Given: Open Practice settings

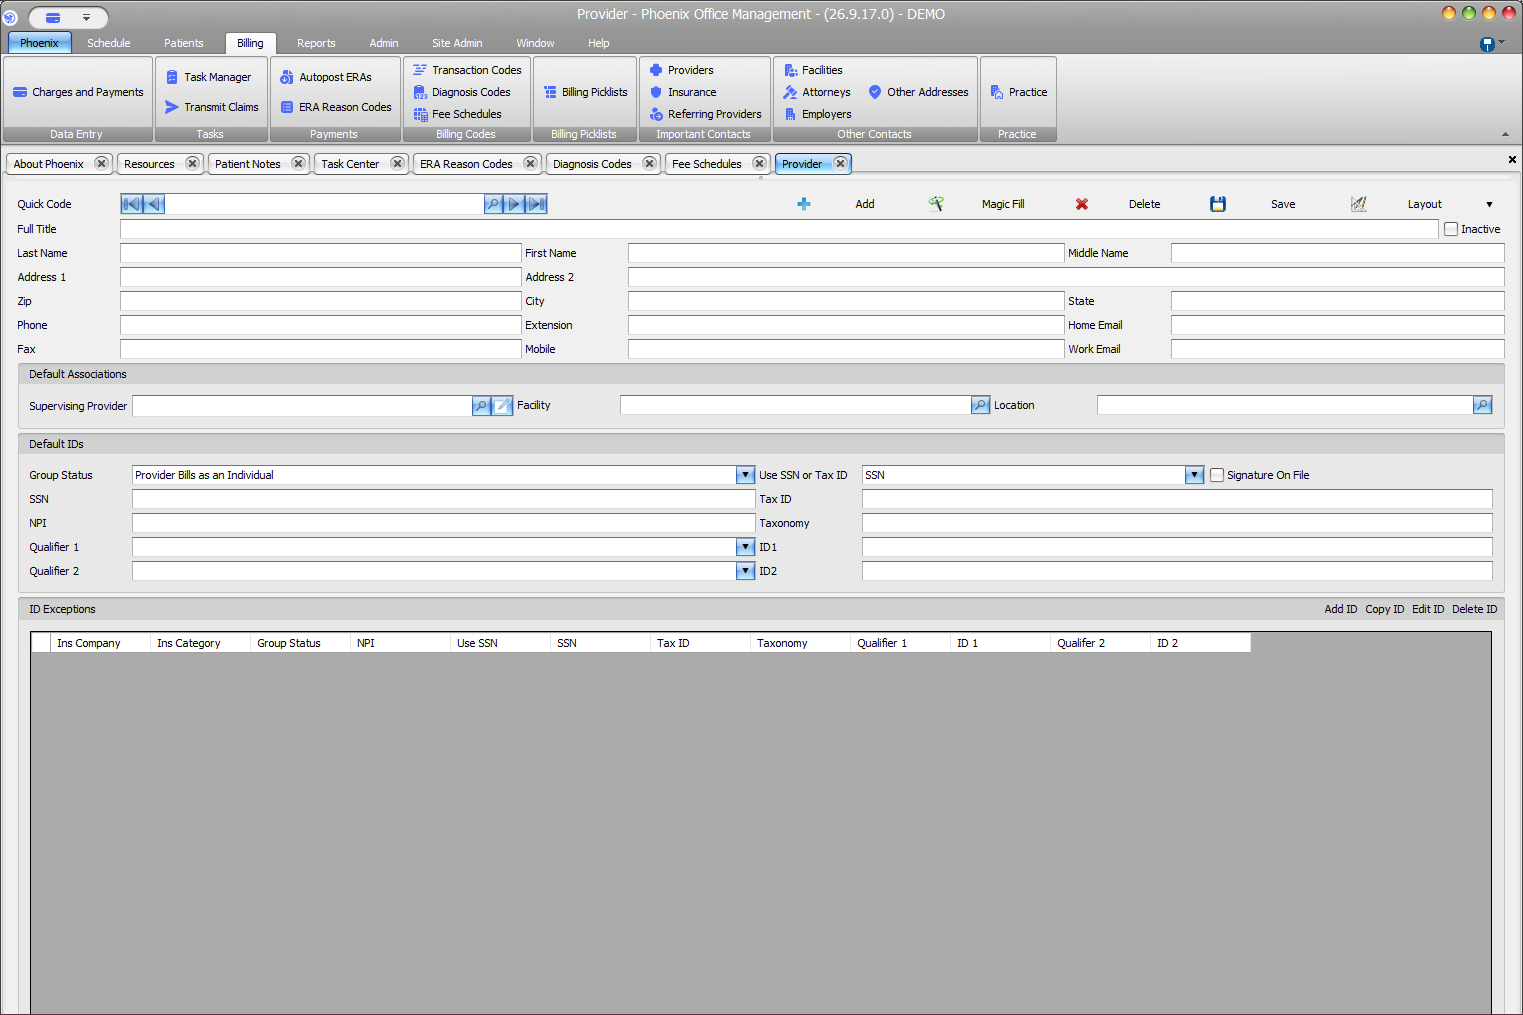Looking at the screenshot, I should 1018,92.
